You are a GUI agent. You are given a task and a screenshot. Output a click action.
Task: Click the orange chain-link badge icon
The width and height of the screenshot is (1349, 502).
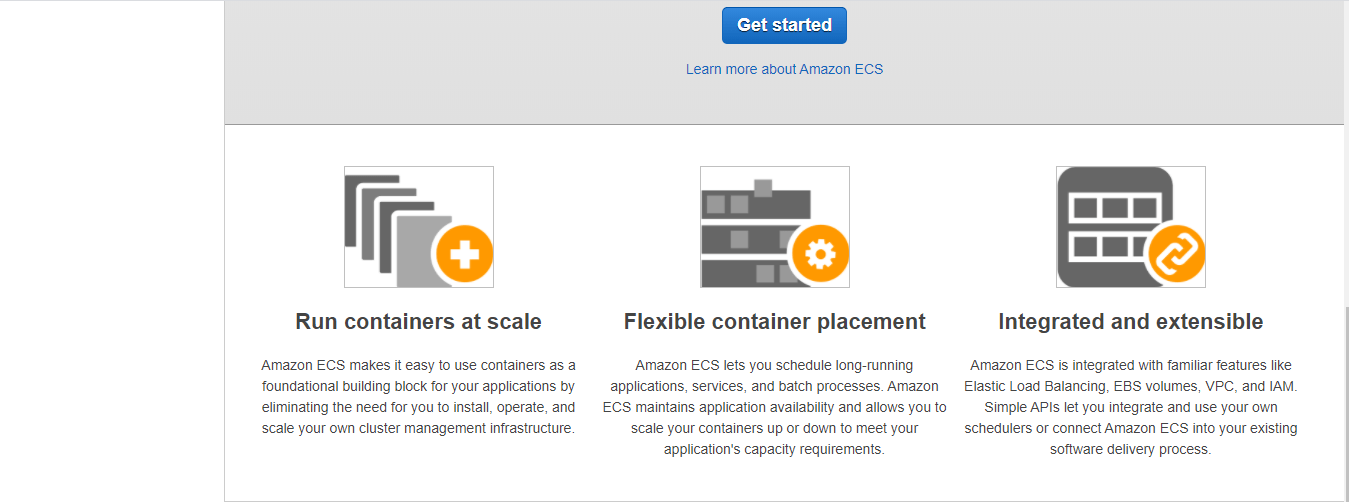tap(1176, 254)
